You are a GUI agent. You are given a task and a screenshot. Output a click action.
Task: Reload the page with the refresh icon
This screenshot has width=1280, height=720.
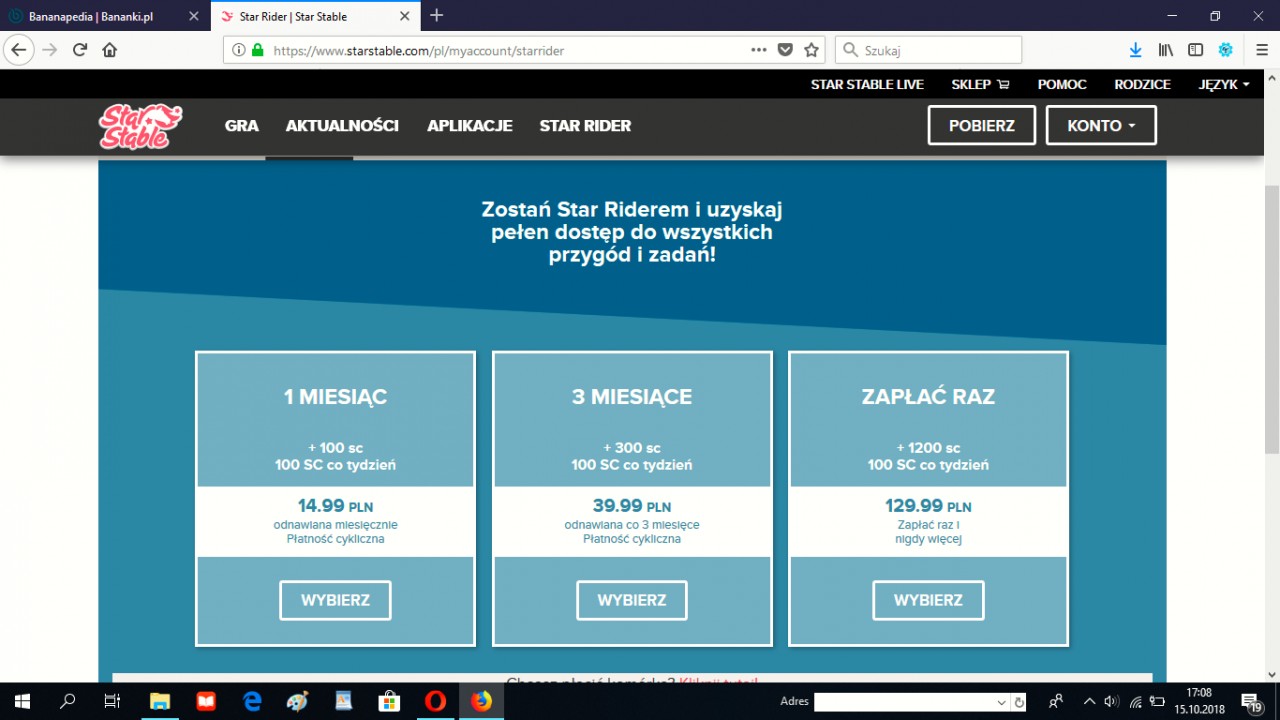point(80,49)
